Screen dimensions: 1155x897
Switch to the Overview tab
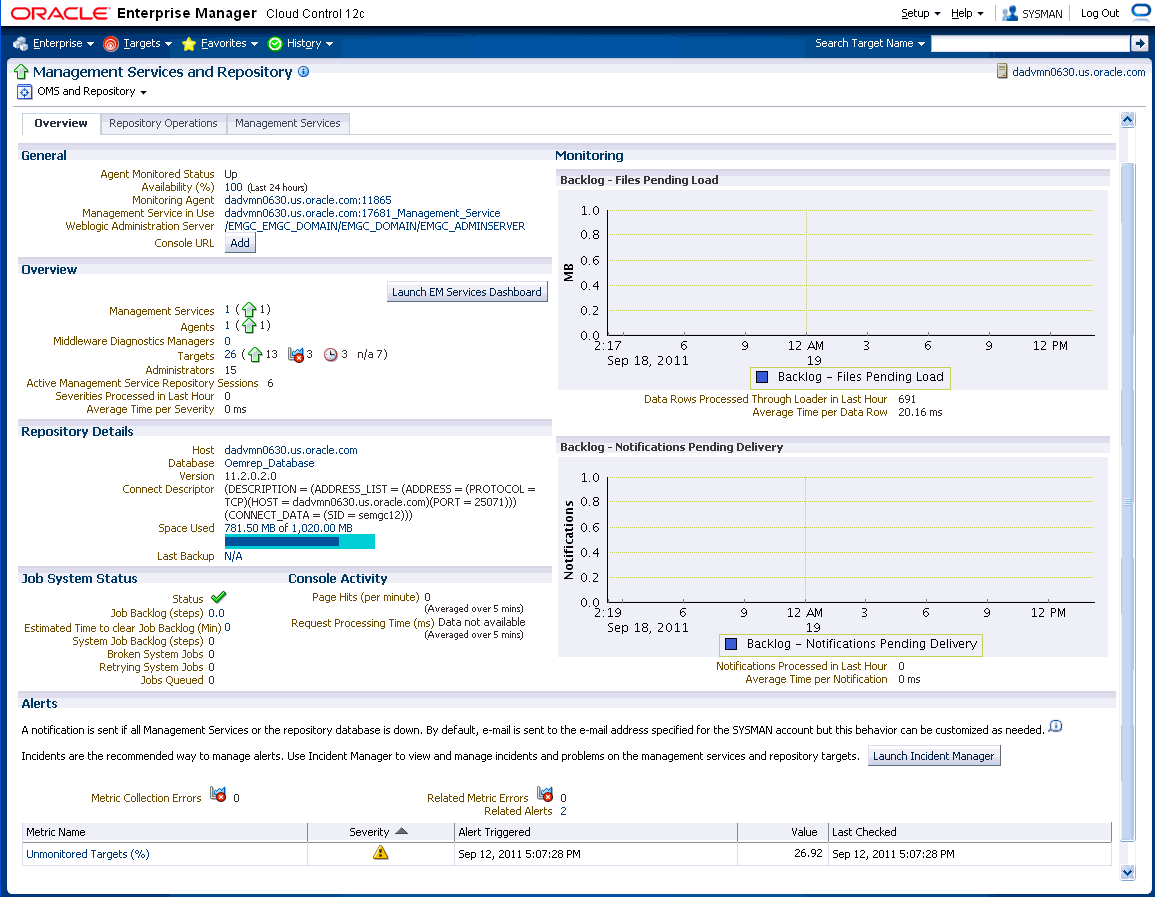coord(60,124)
